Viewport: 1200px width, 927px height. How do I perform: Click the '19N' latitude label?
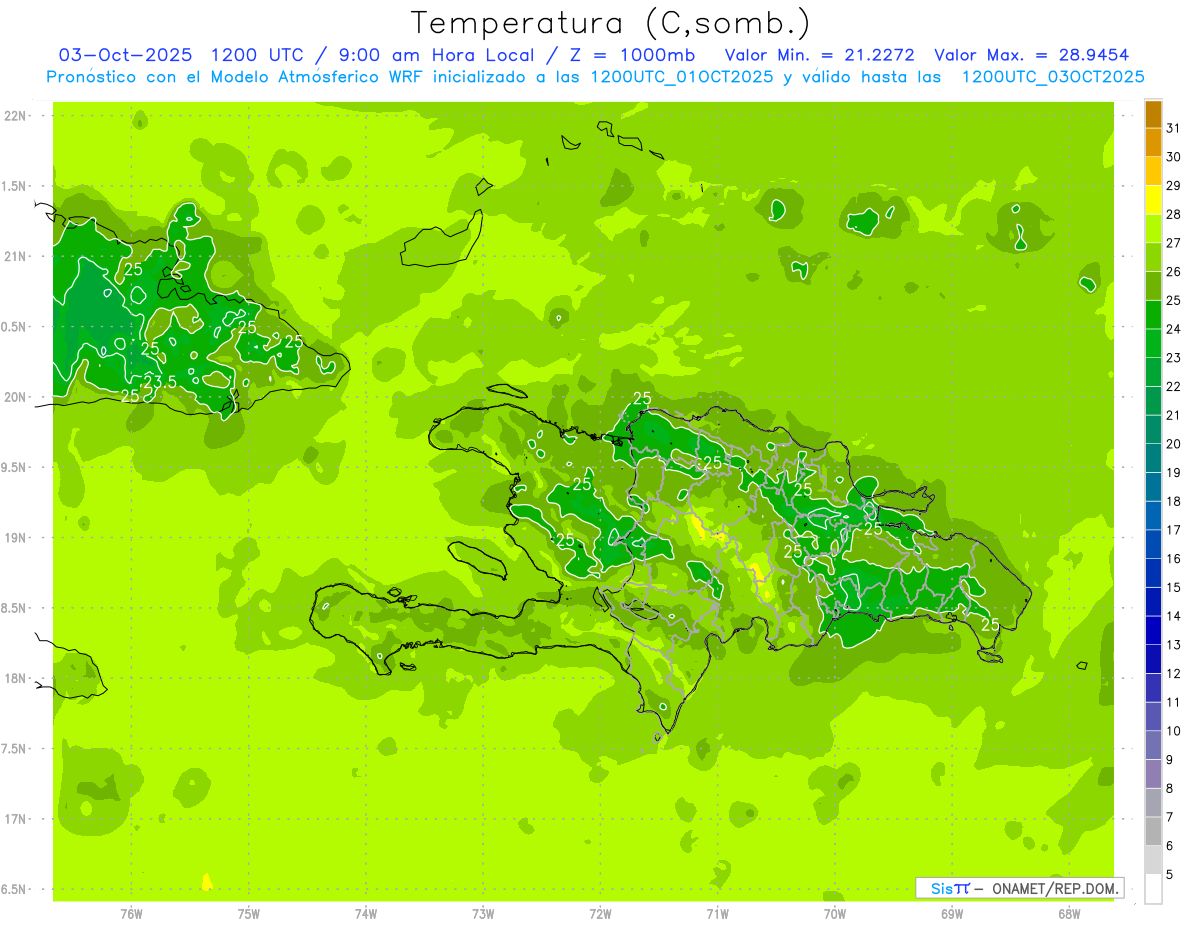coord(15,537)
